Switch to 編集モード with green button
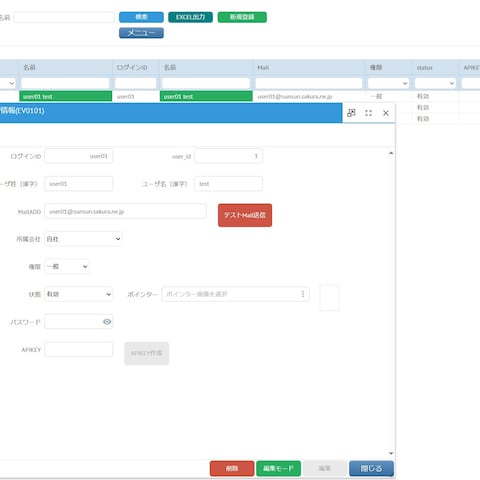The height and width of the screenshot is (480, 480). coord(278,469)
